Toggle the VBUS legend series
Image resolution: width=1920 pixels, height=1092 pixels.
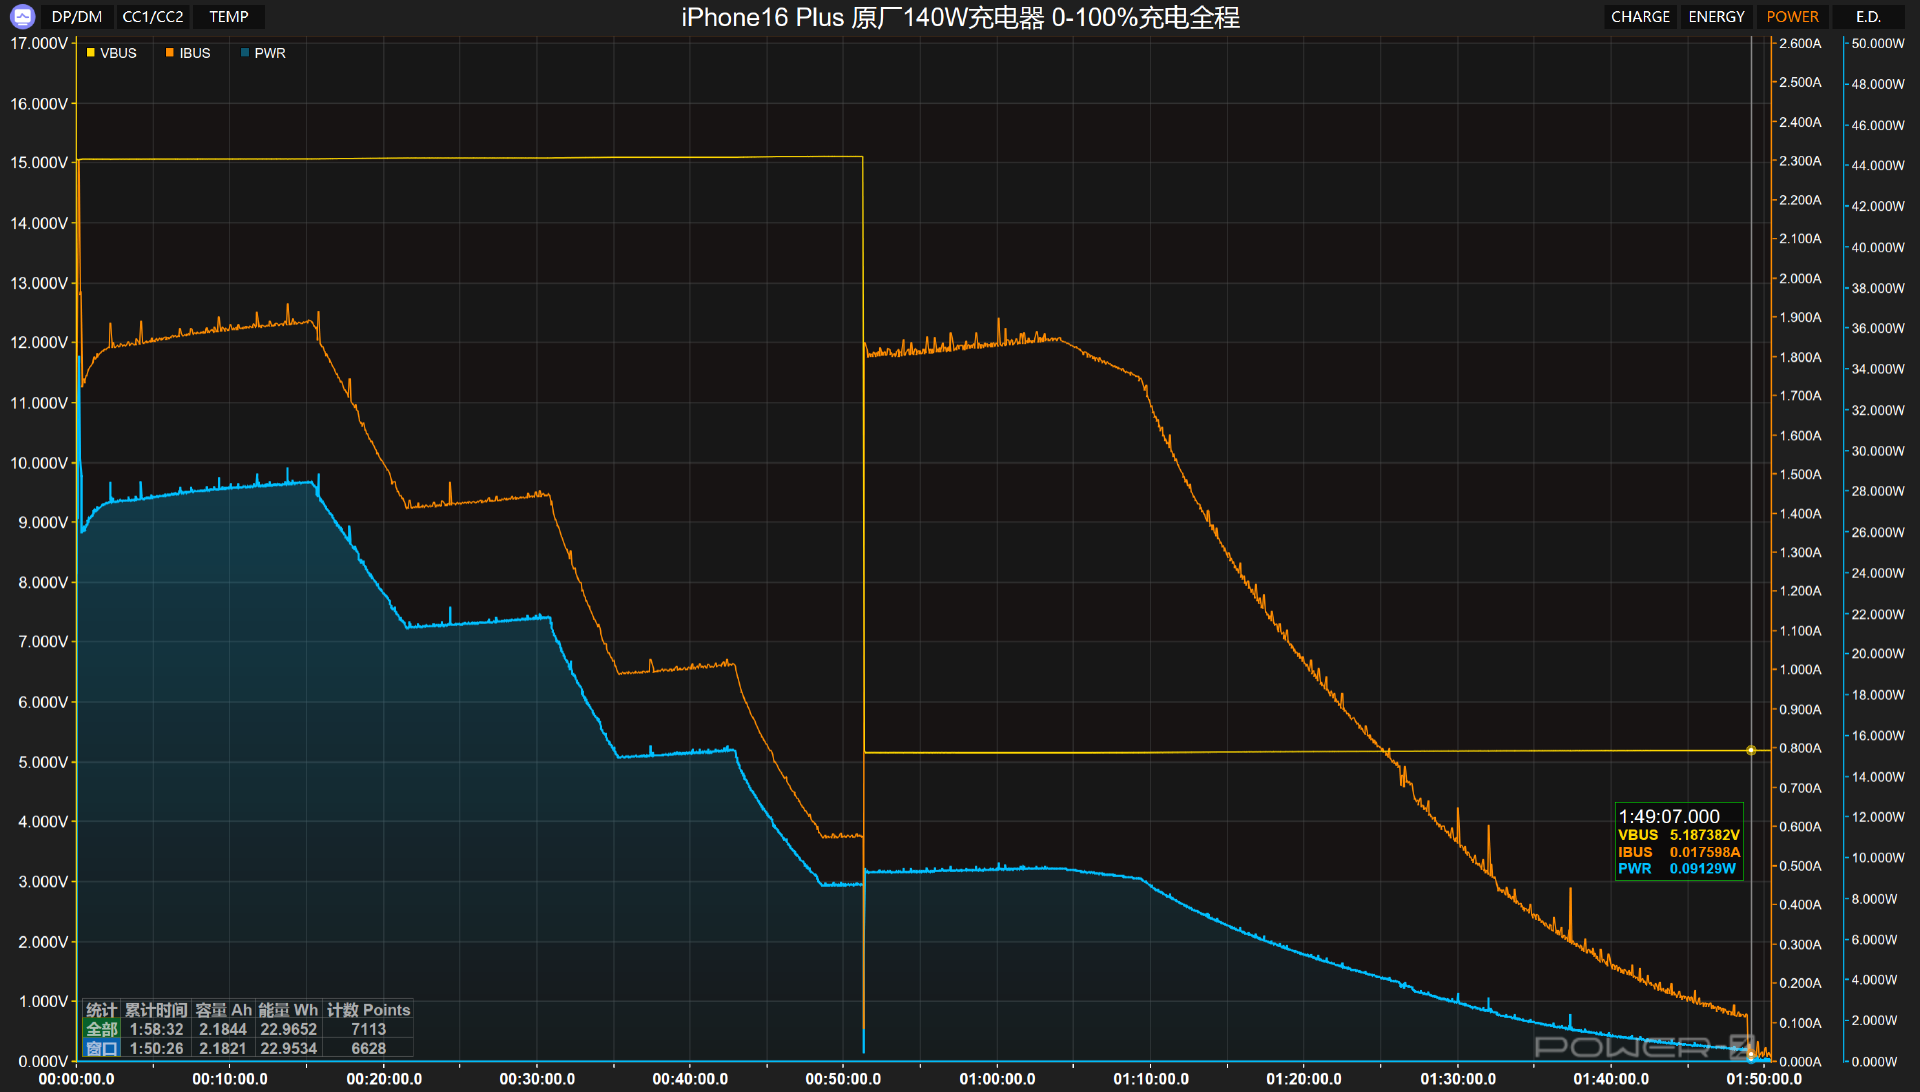(111, 53)
